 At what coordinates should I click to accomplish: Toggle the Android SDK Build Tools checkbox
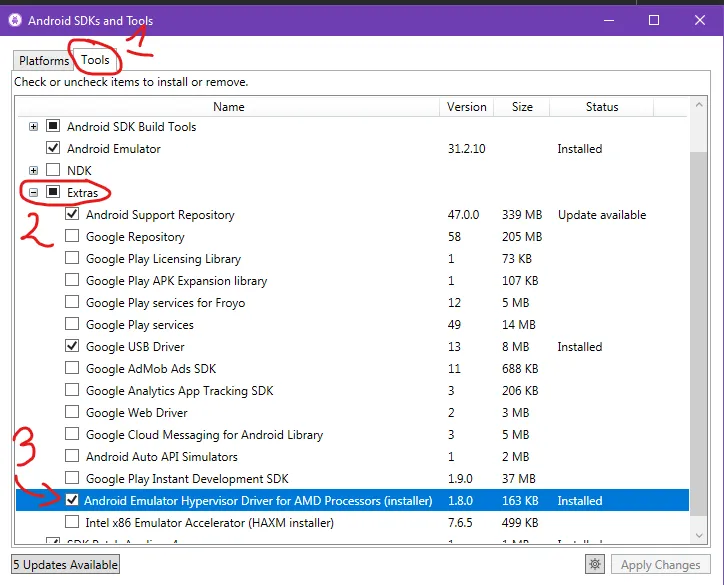tap(53, 126)
